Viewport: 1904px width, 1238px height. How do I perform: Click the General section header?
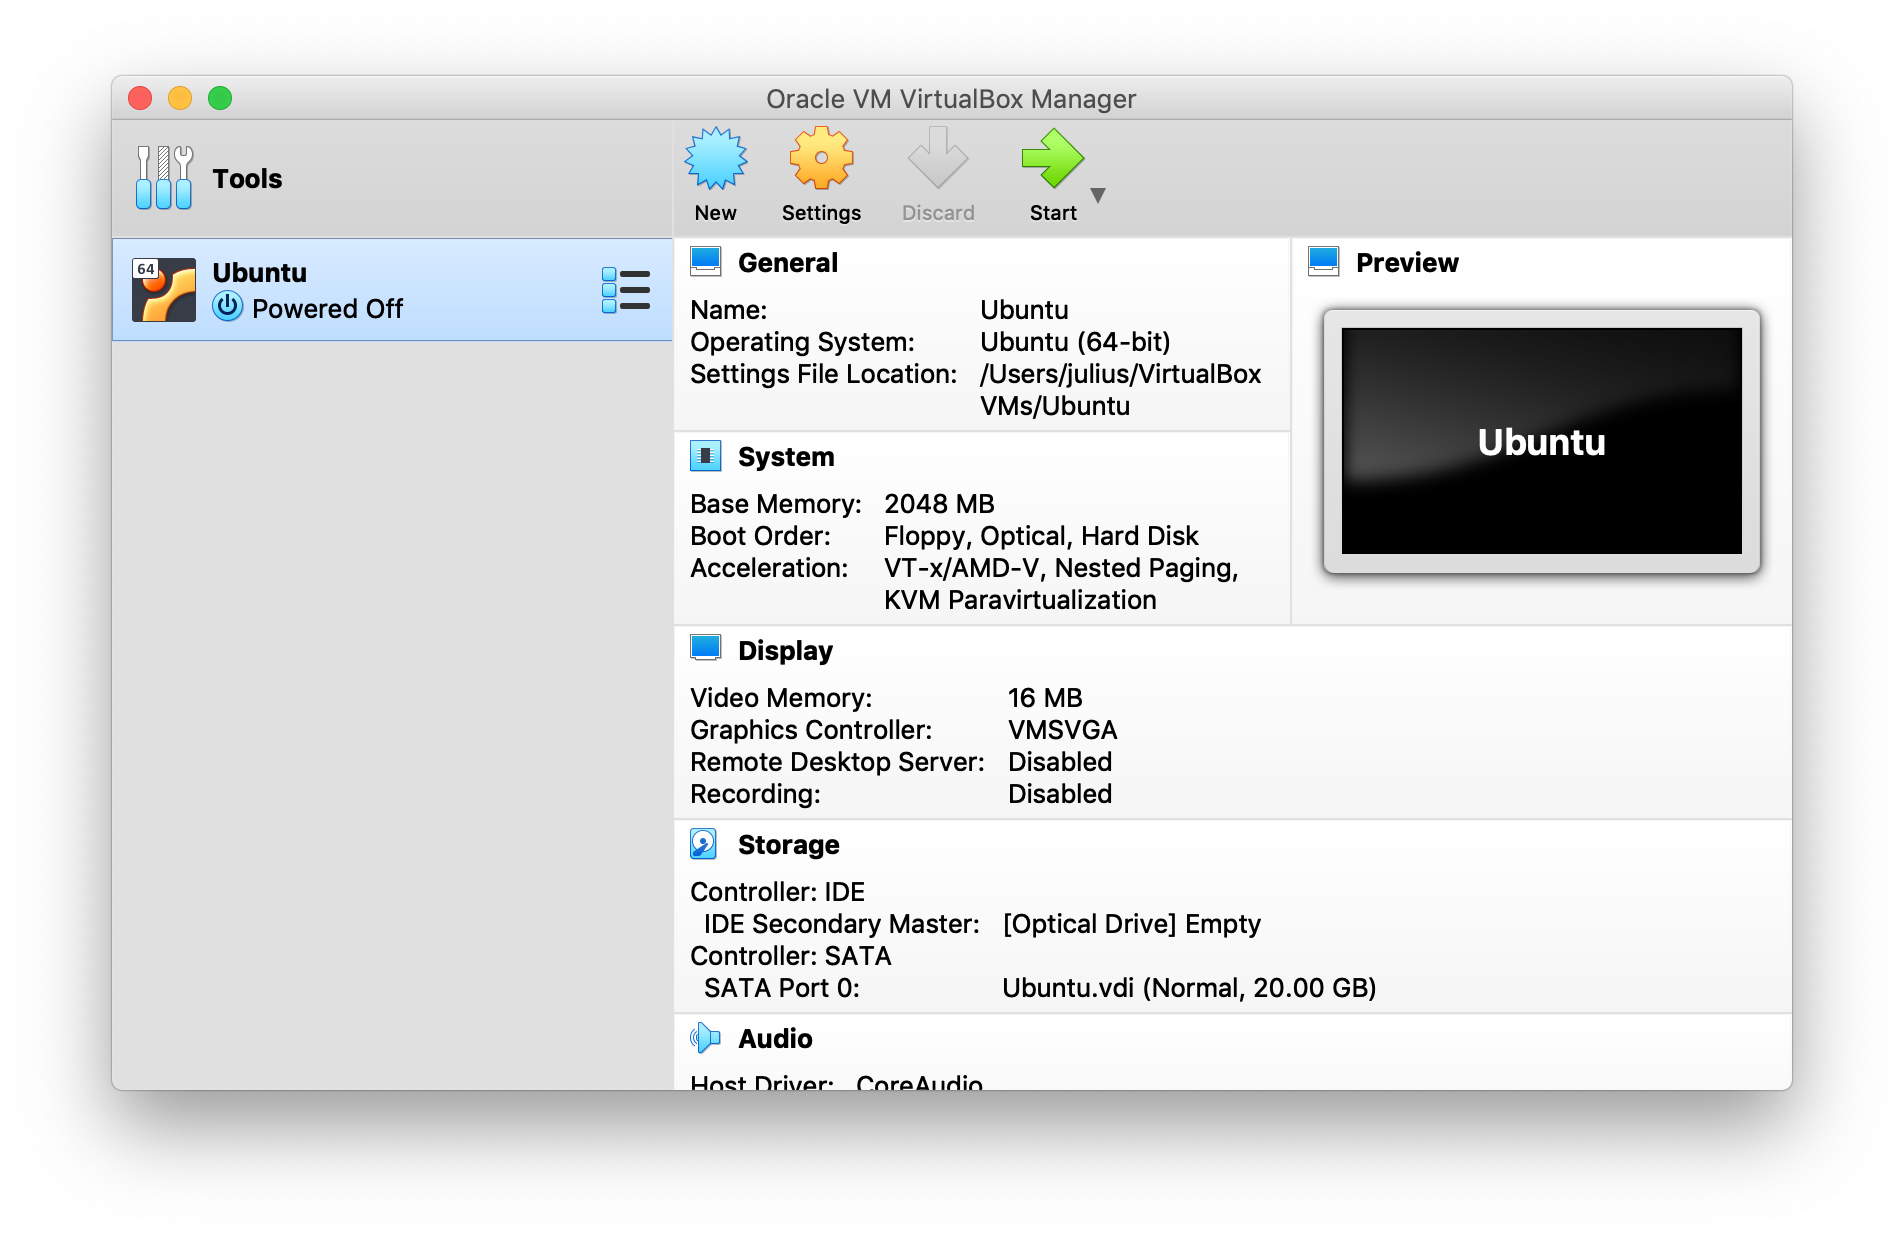point(787,263)
